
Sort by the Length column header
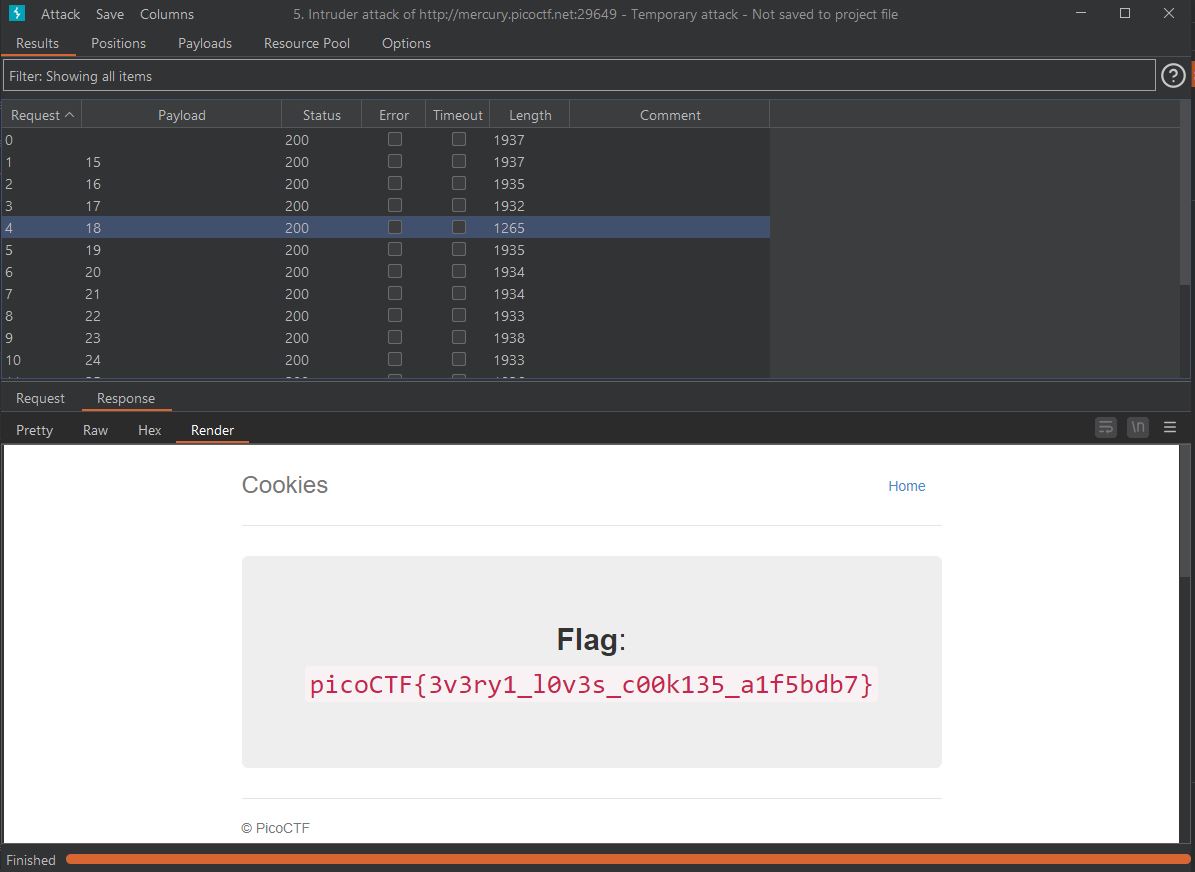(x=530, y=115)
